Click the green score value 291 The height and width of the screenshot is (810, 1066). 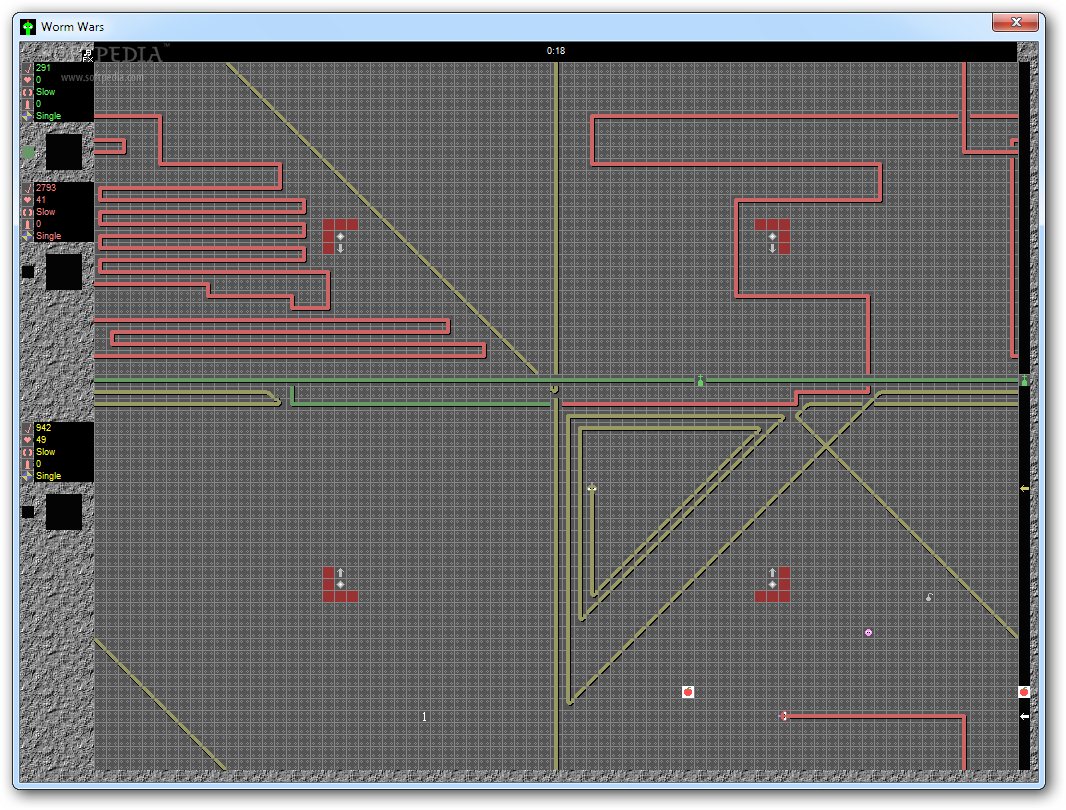click(44, 68)
